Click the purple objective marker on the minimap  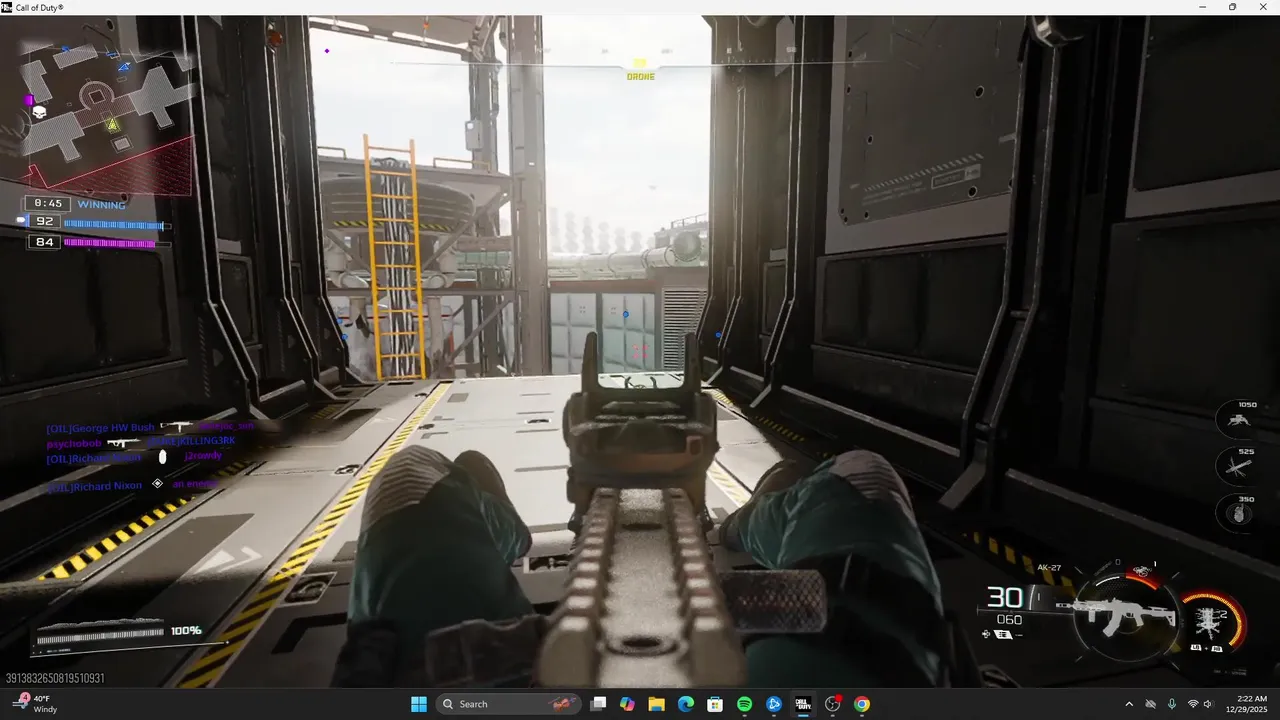point(29,100)
